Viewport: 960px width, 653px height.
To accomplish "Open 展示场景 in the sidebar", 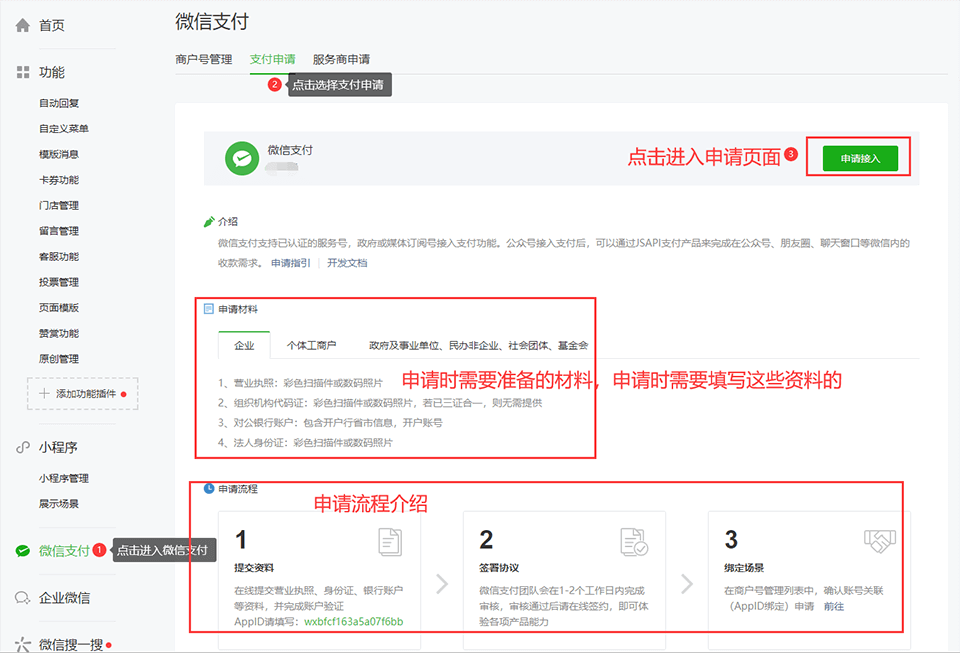I will pyautogui.click(x=59, y=504).
